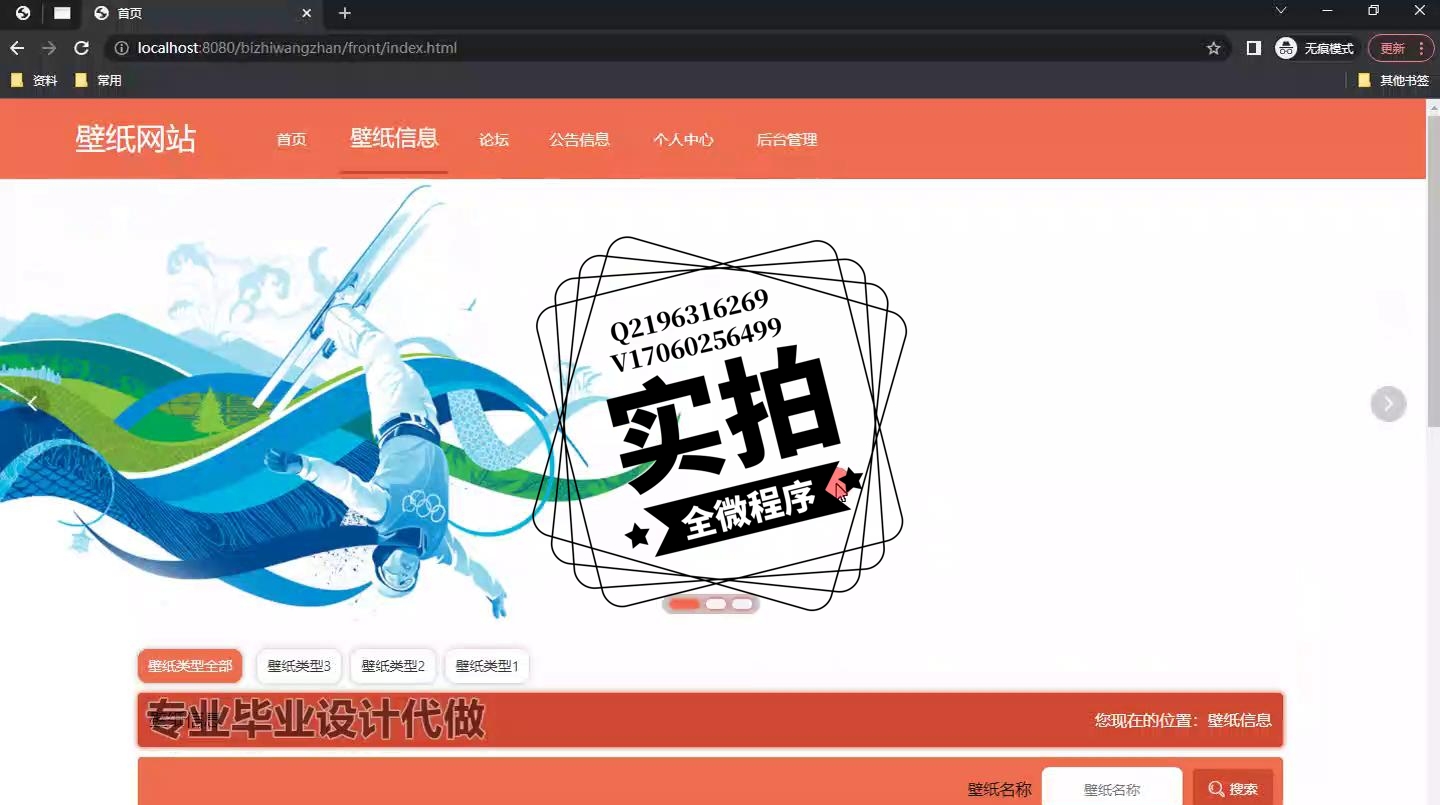
Task: Open the browser side panel icon
Action: [x=1253, y=48]
